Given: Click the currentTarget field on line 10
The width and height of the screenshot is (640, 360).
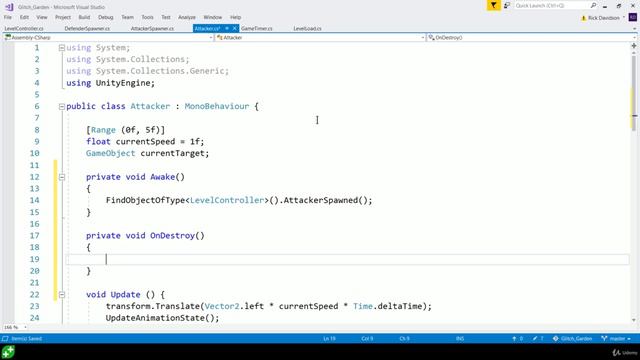Looking at the screenshot, I should click(x=172, y=153).
